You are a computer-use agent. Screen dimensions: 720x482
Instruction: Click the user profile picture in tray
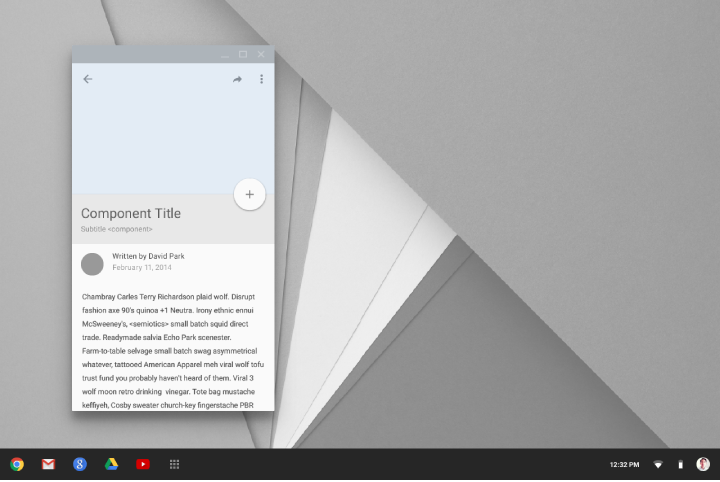point(703,464)
